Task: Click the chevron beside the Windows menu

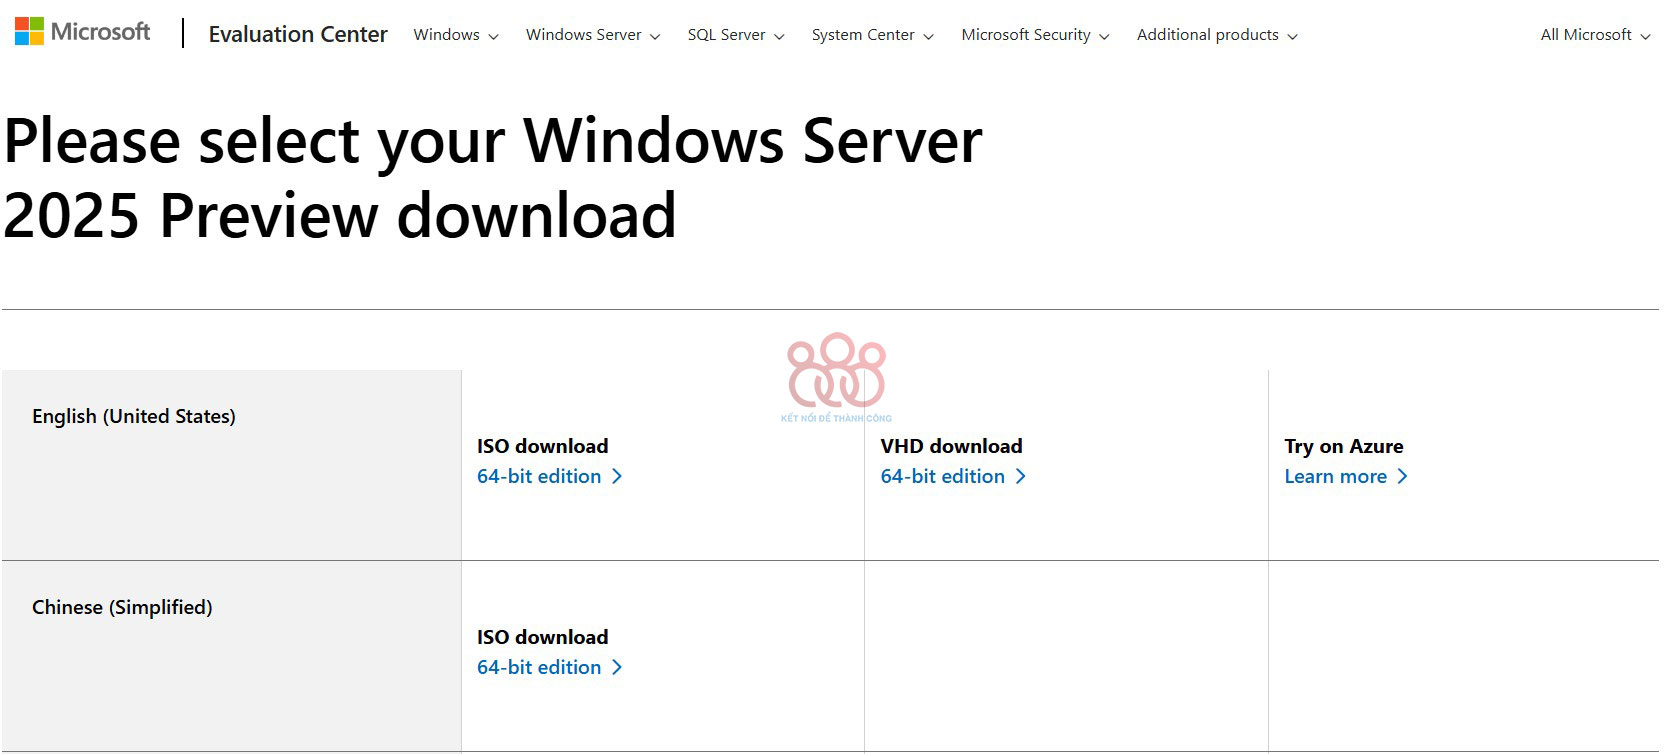Action: point(493,37)
